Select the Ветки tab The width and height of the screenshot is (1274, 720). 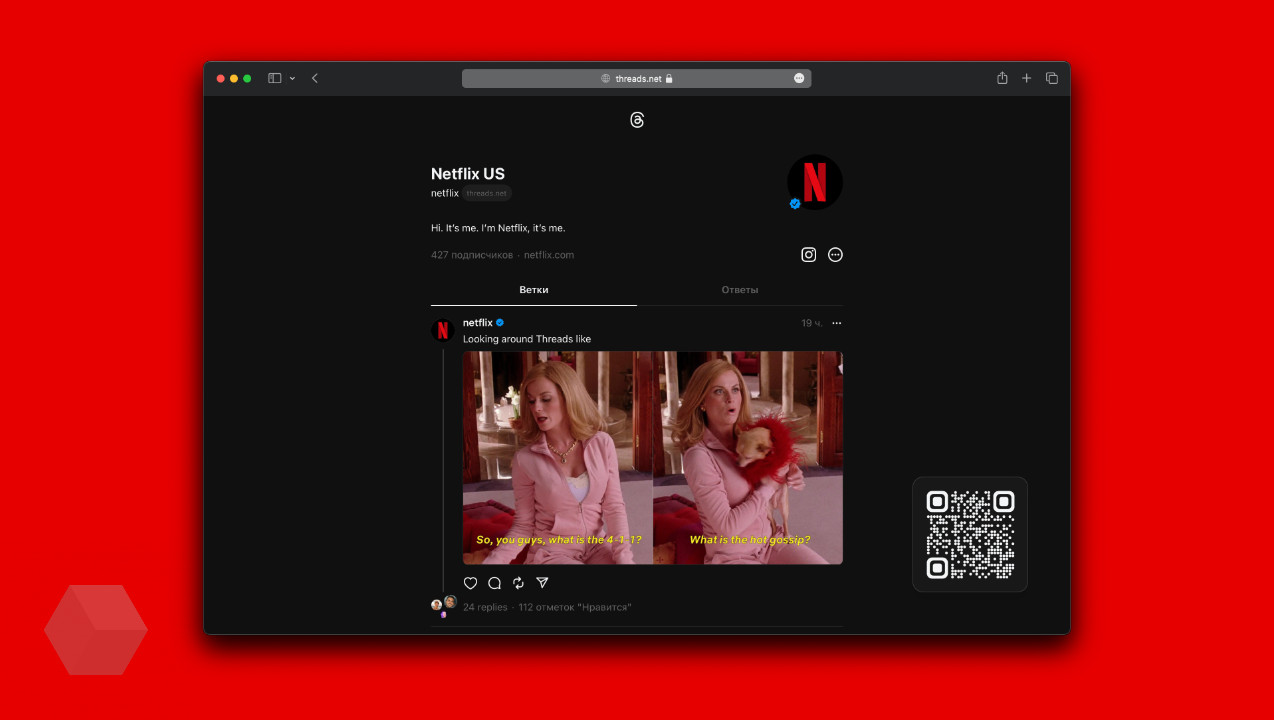(533, 290)
